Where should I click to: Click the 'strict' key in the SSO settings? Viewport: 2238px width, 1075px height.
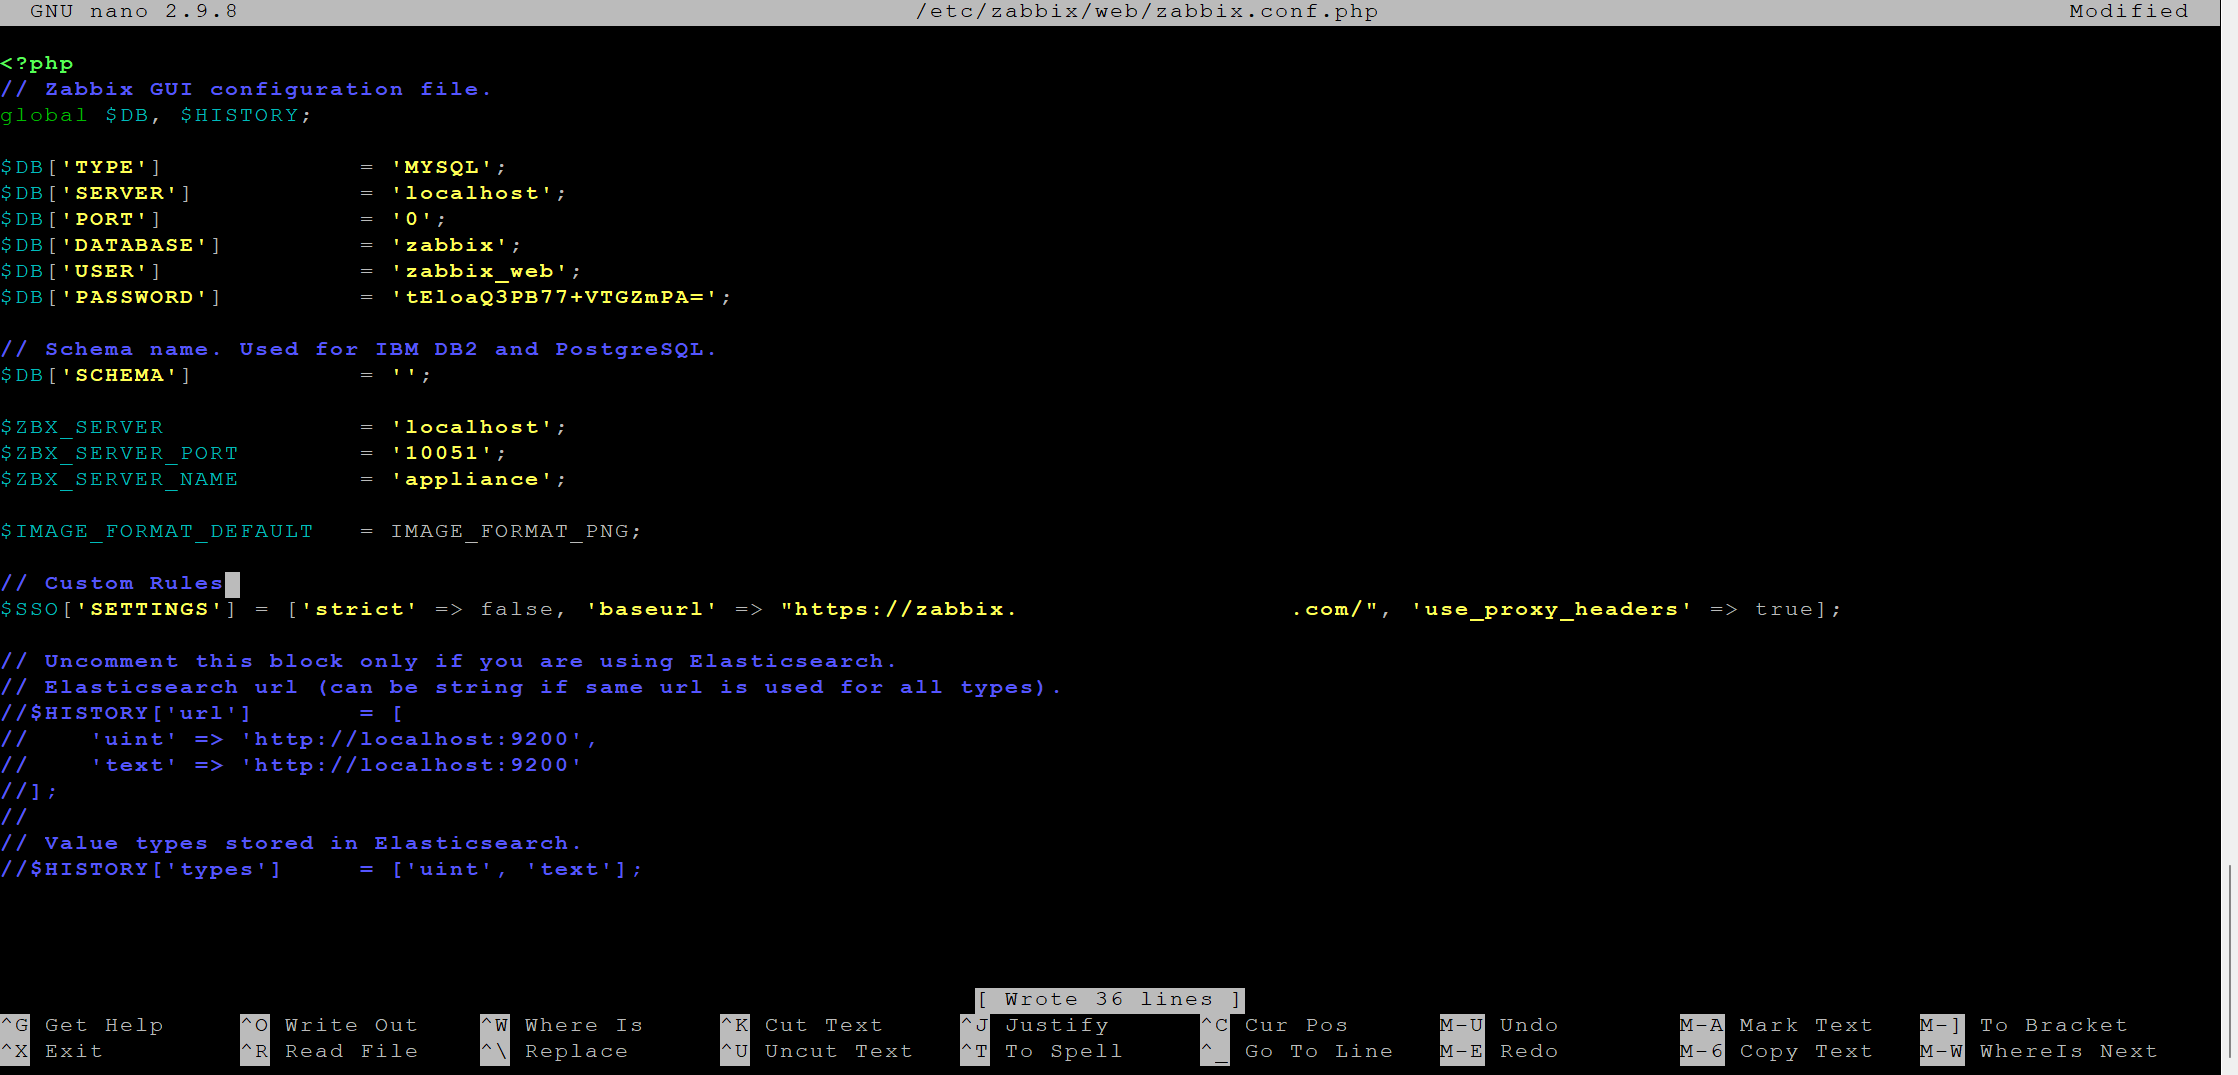click(359, 609)
